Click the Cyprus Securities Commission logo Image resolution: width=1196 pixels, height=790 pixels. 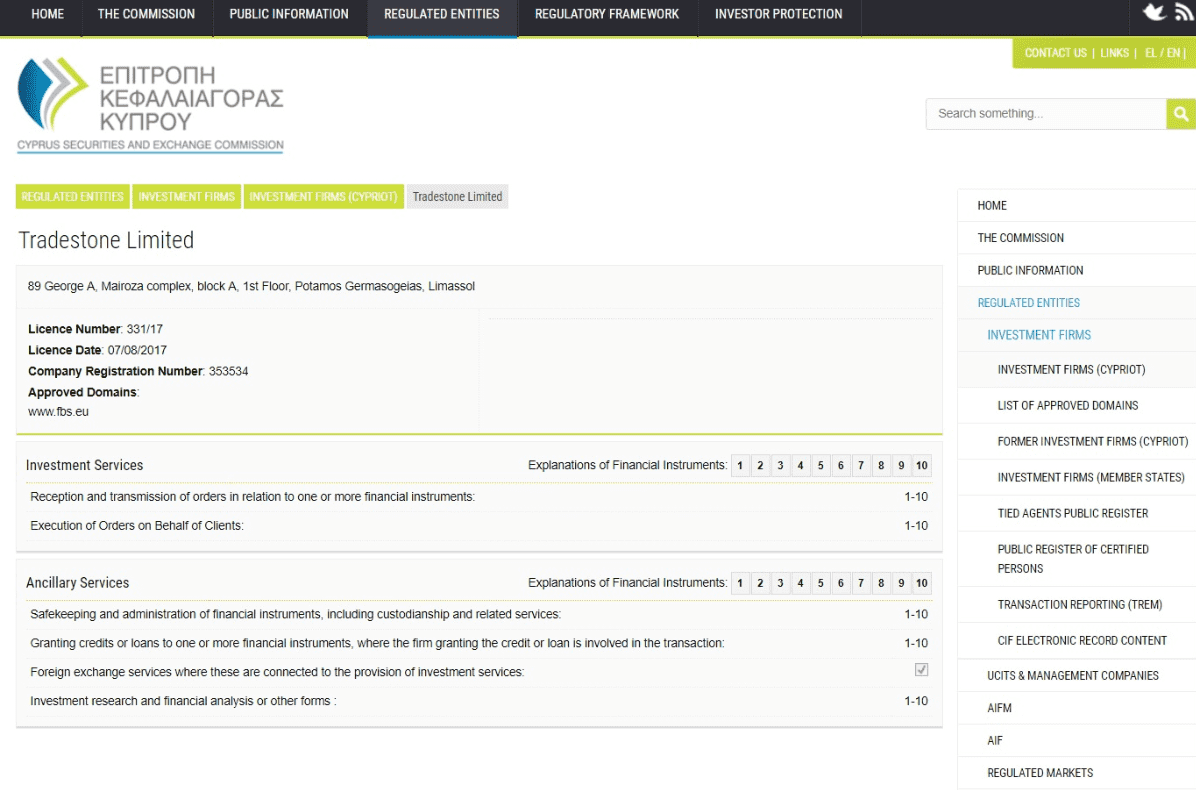(150, 105)
